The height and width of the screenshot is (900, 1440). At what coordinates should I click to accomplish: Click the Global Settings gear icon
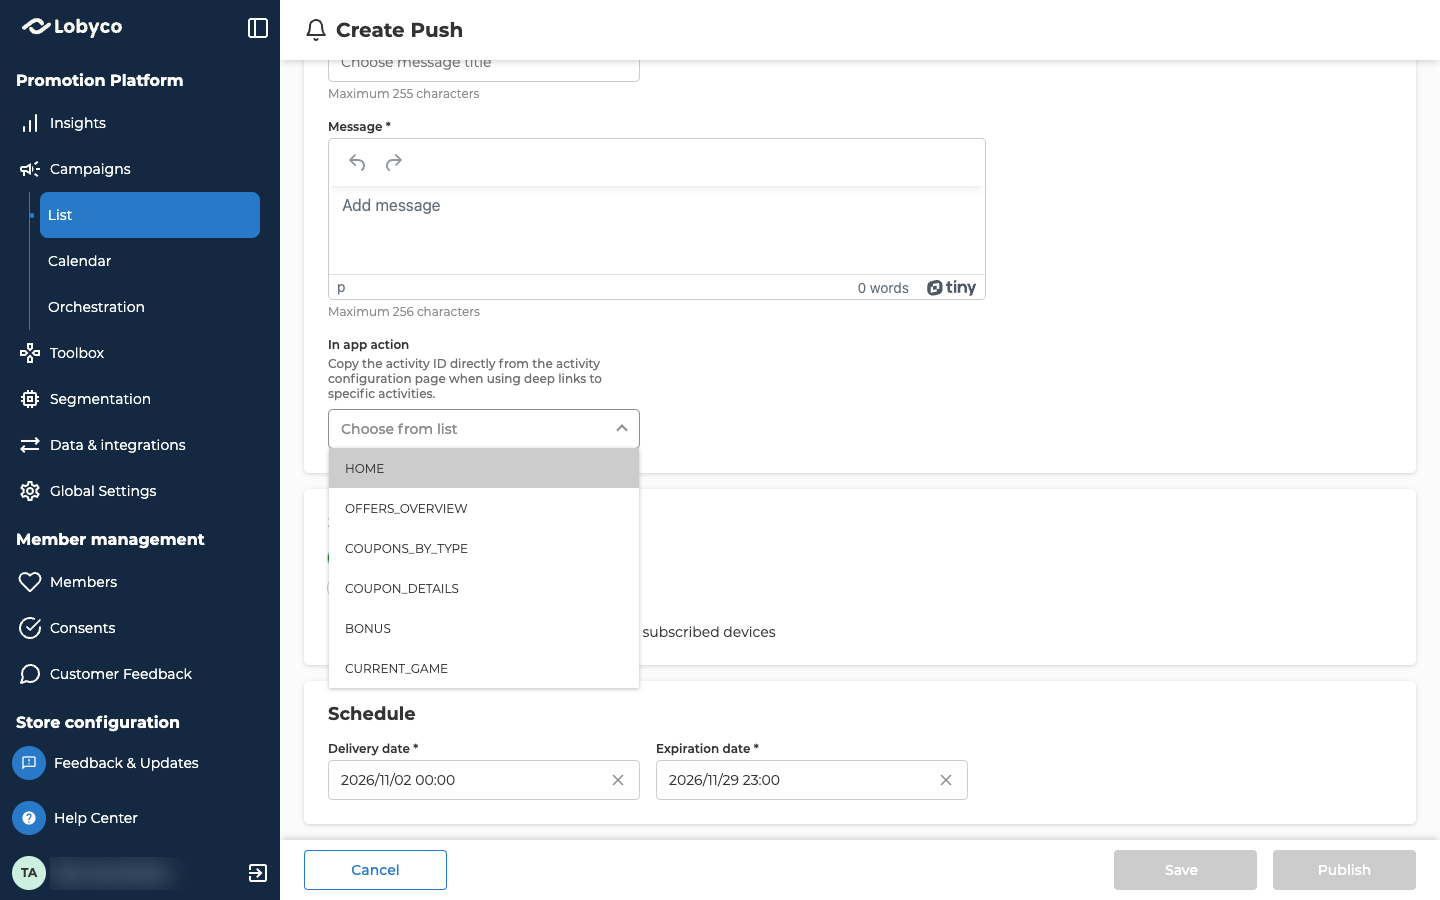point(30,491)
